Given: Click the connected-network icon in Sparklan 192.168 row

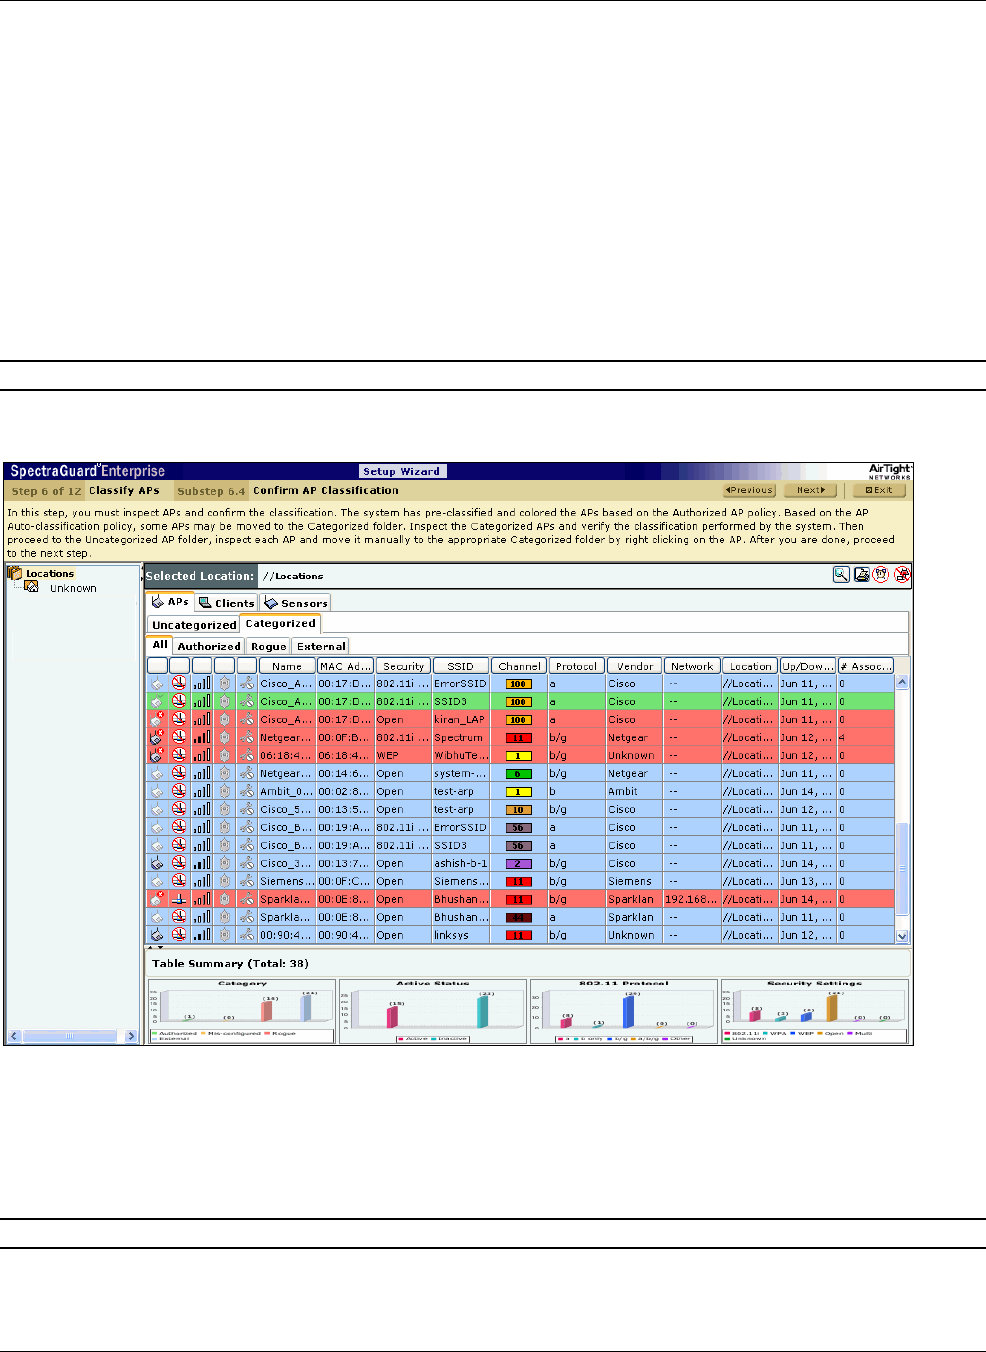Looking at the screenshot, I should (x=179, y=899).
